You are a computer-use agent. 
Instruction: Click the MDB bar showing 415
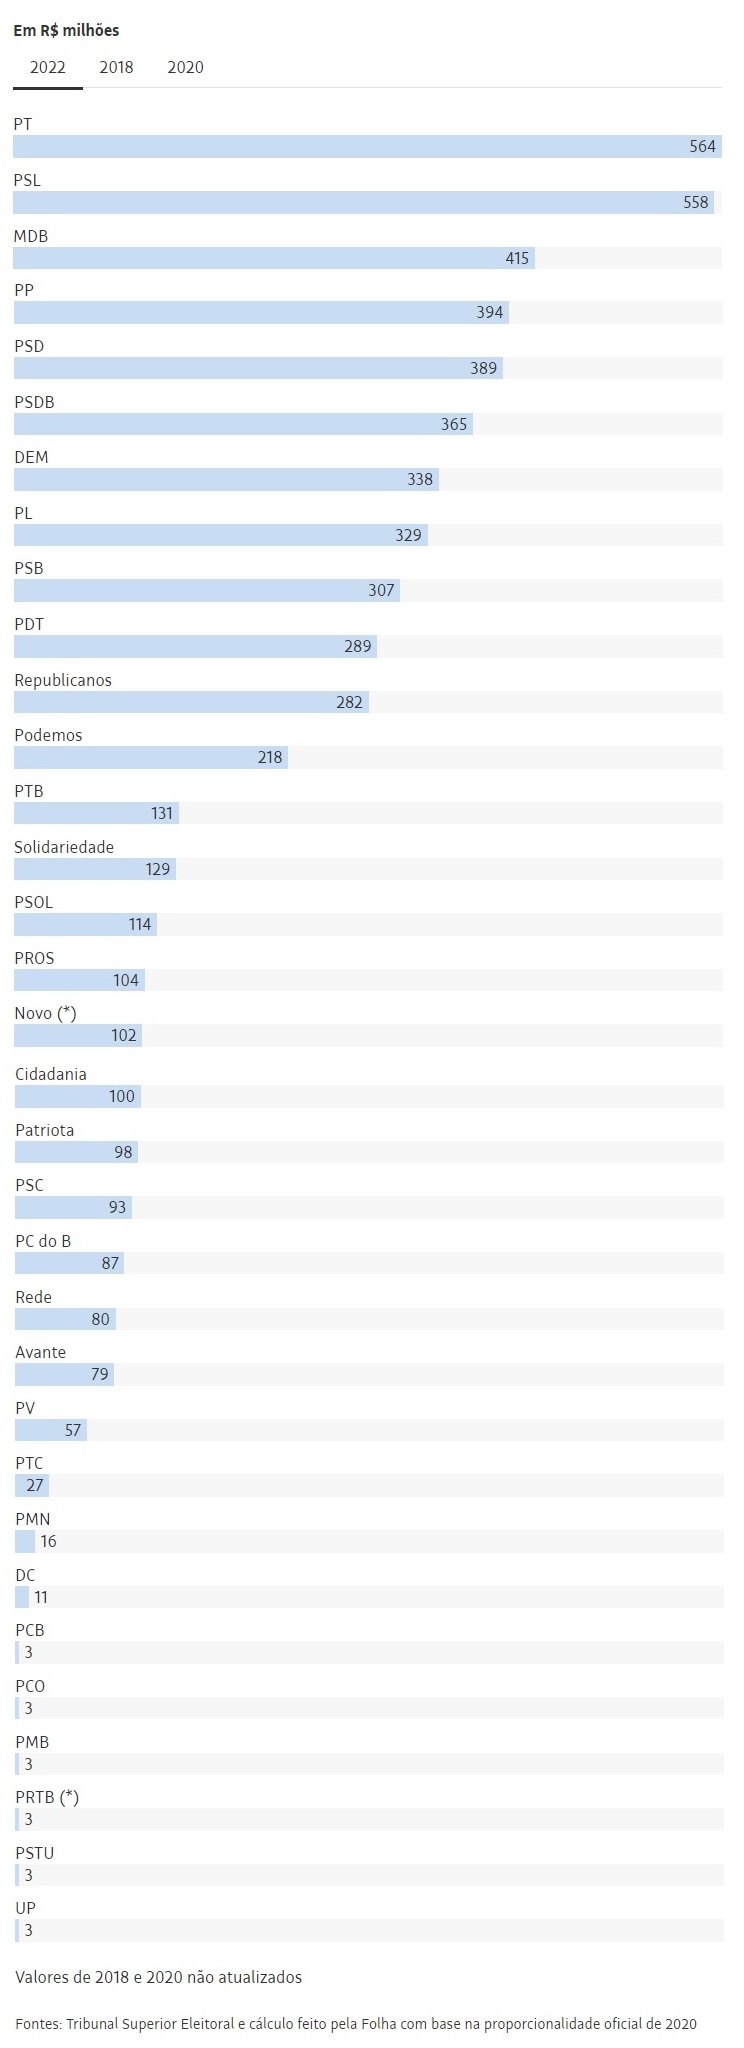[x=274, y=258]
